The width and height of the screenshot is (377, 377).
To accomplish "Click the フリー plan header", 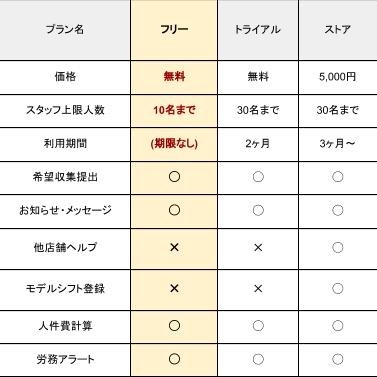I will (174, 29).
